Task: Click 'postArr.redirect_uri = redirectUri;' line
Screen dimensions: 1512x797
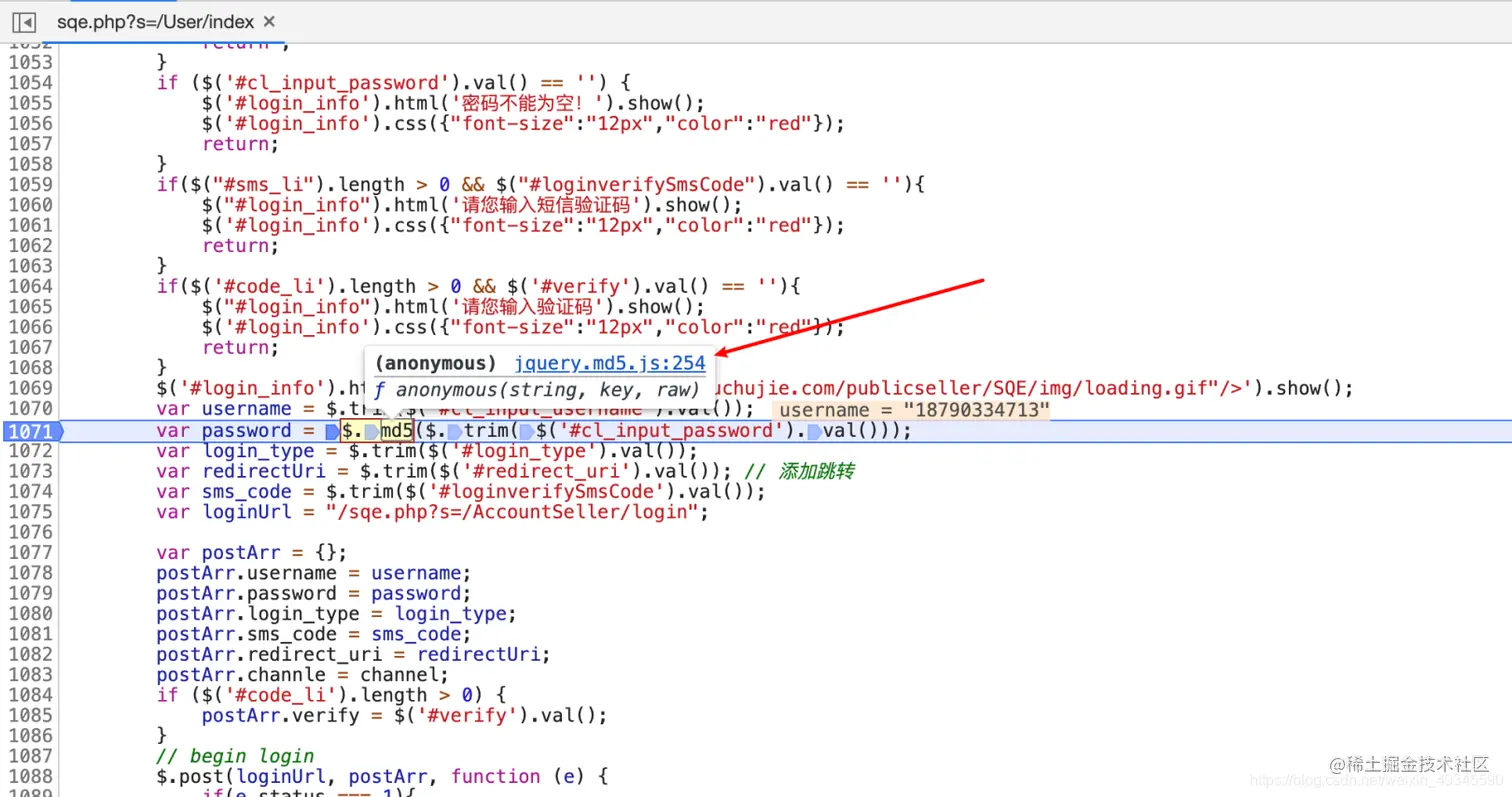Action: (x=354, y=655)
